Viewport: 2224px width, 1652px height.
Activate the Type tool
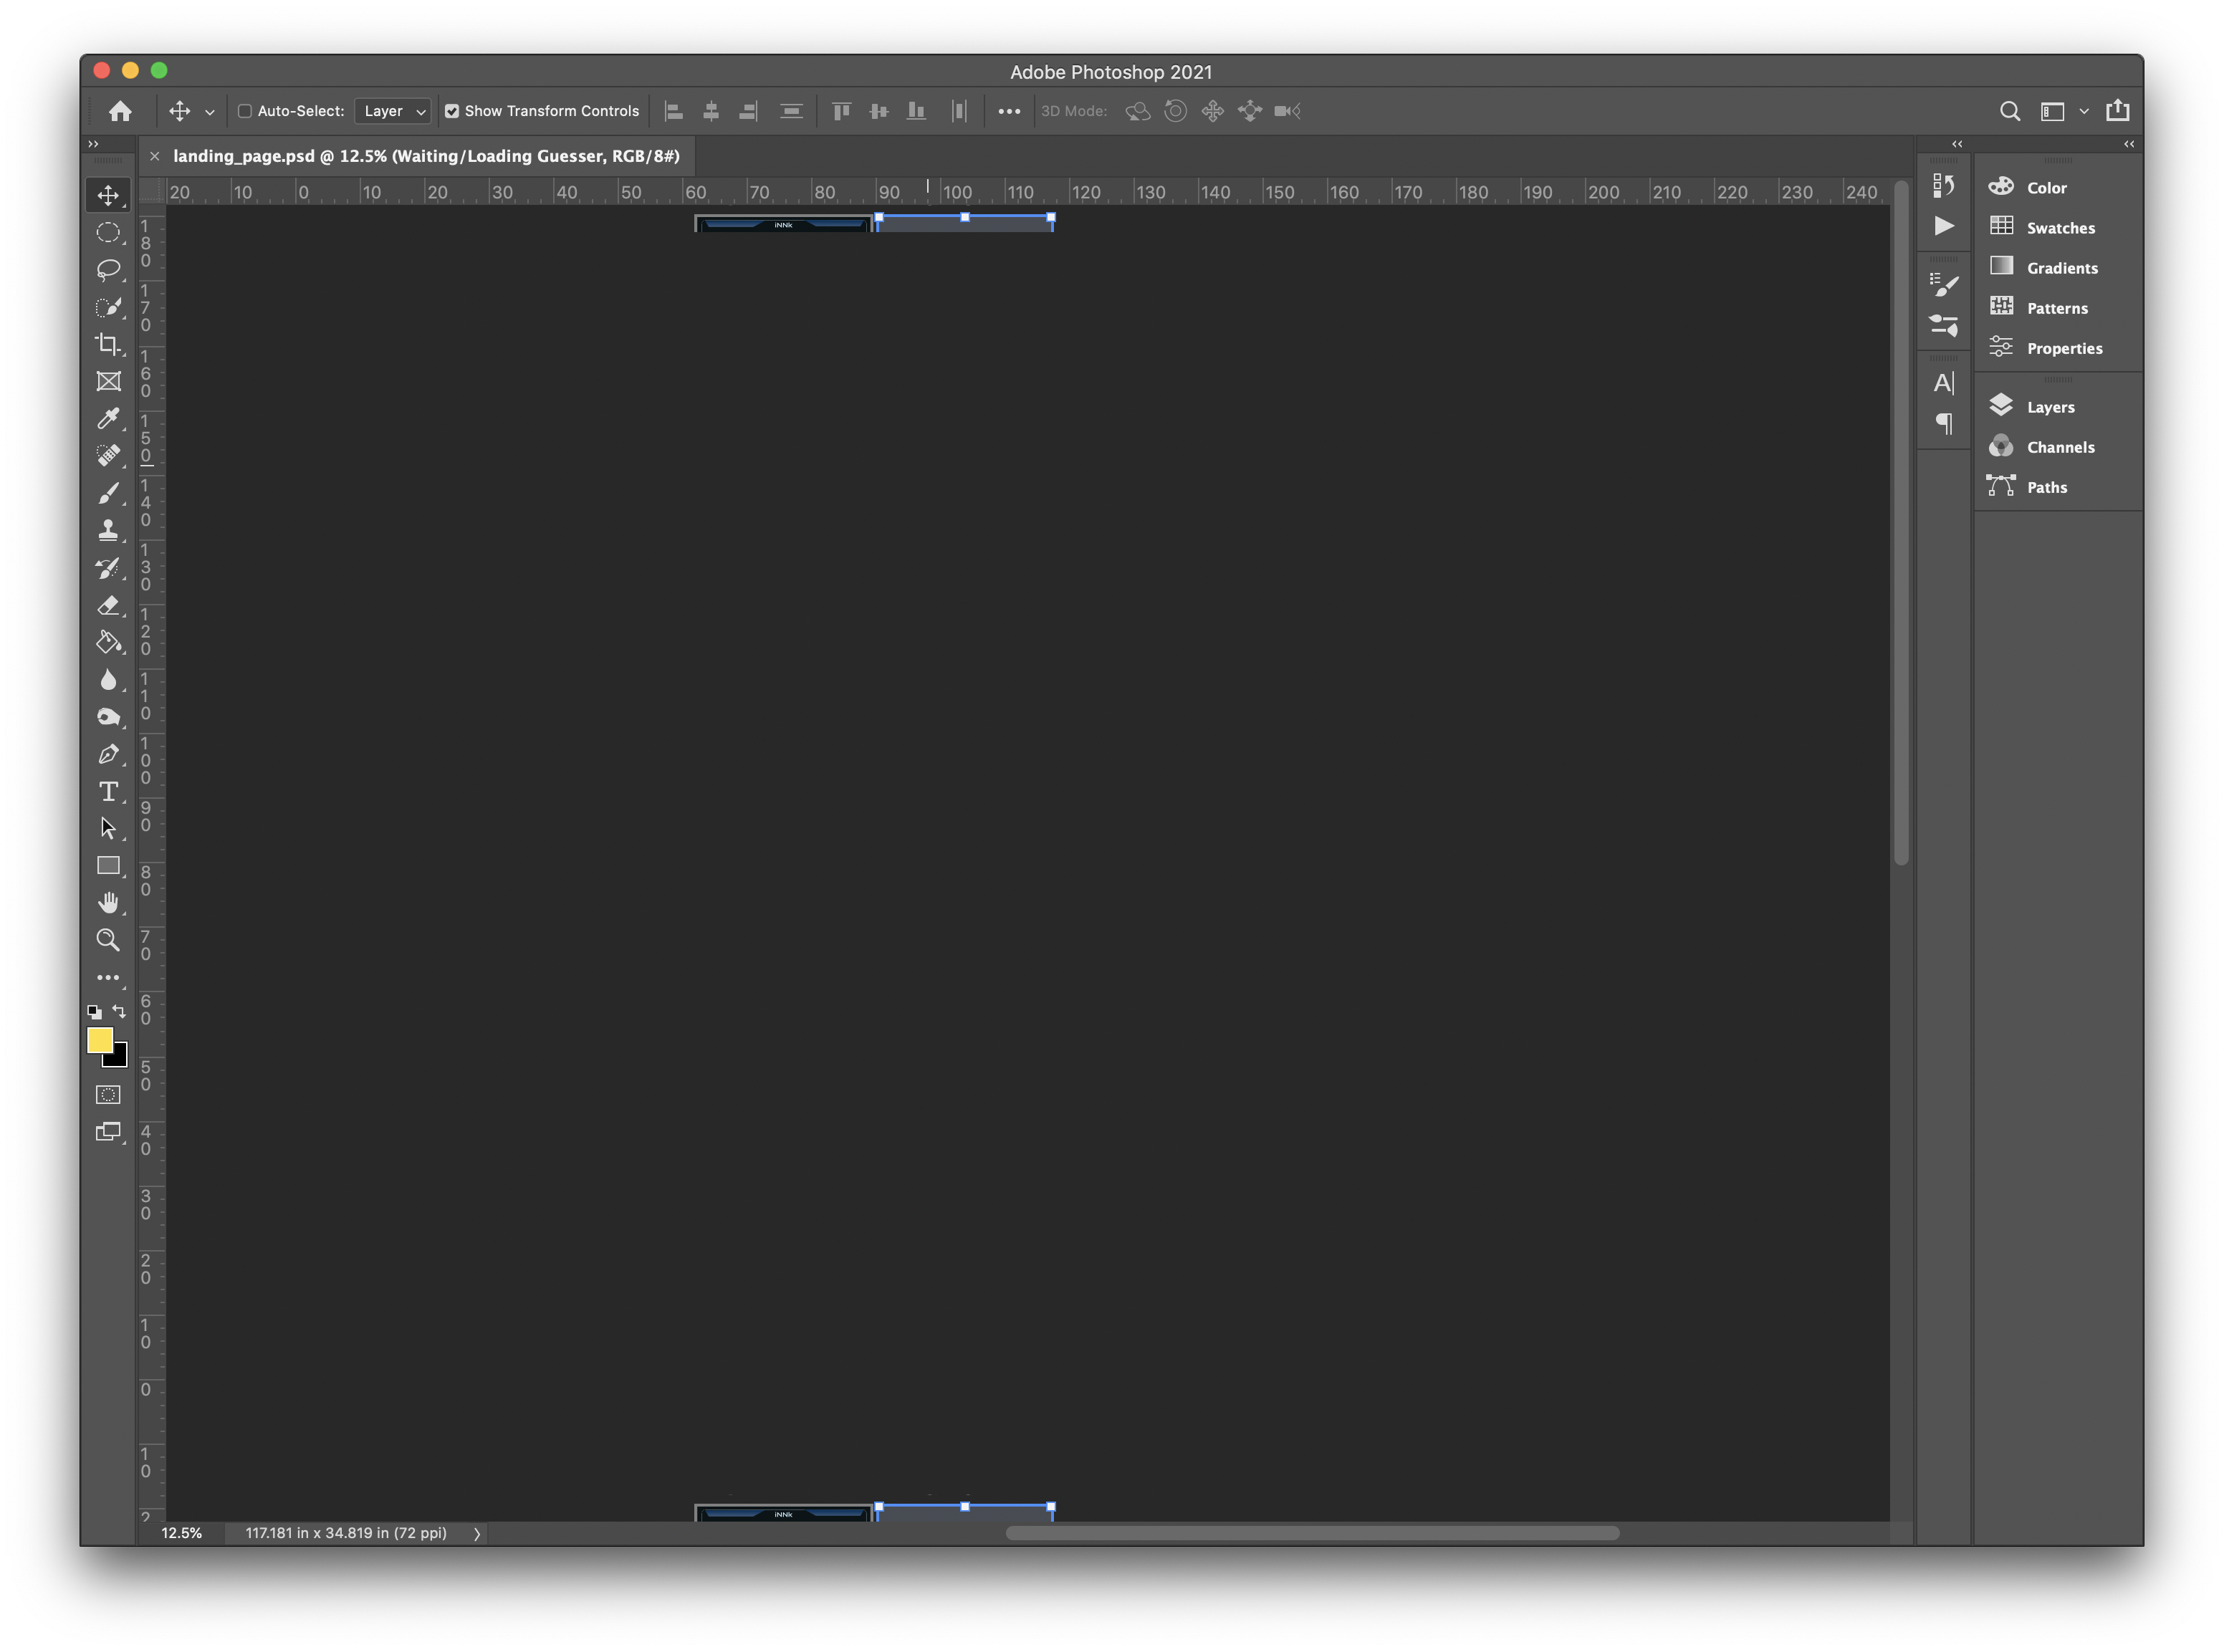(x=109, y=790)
